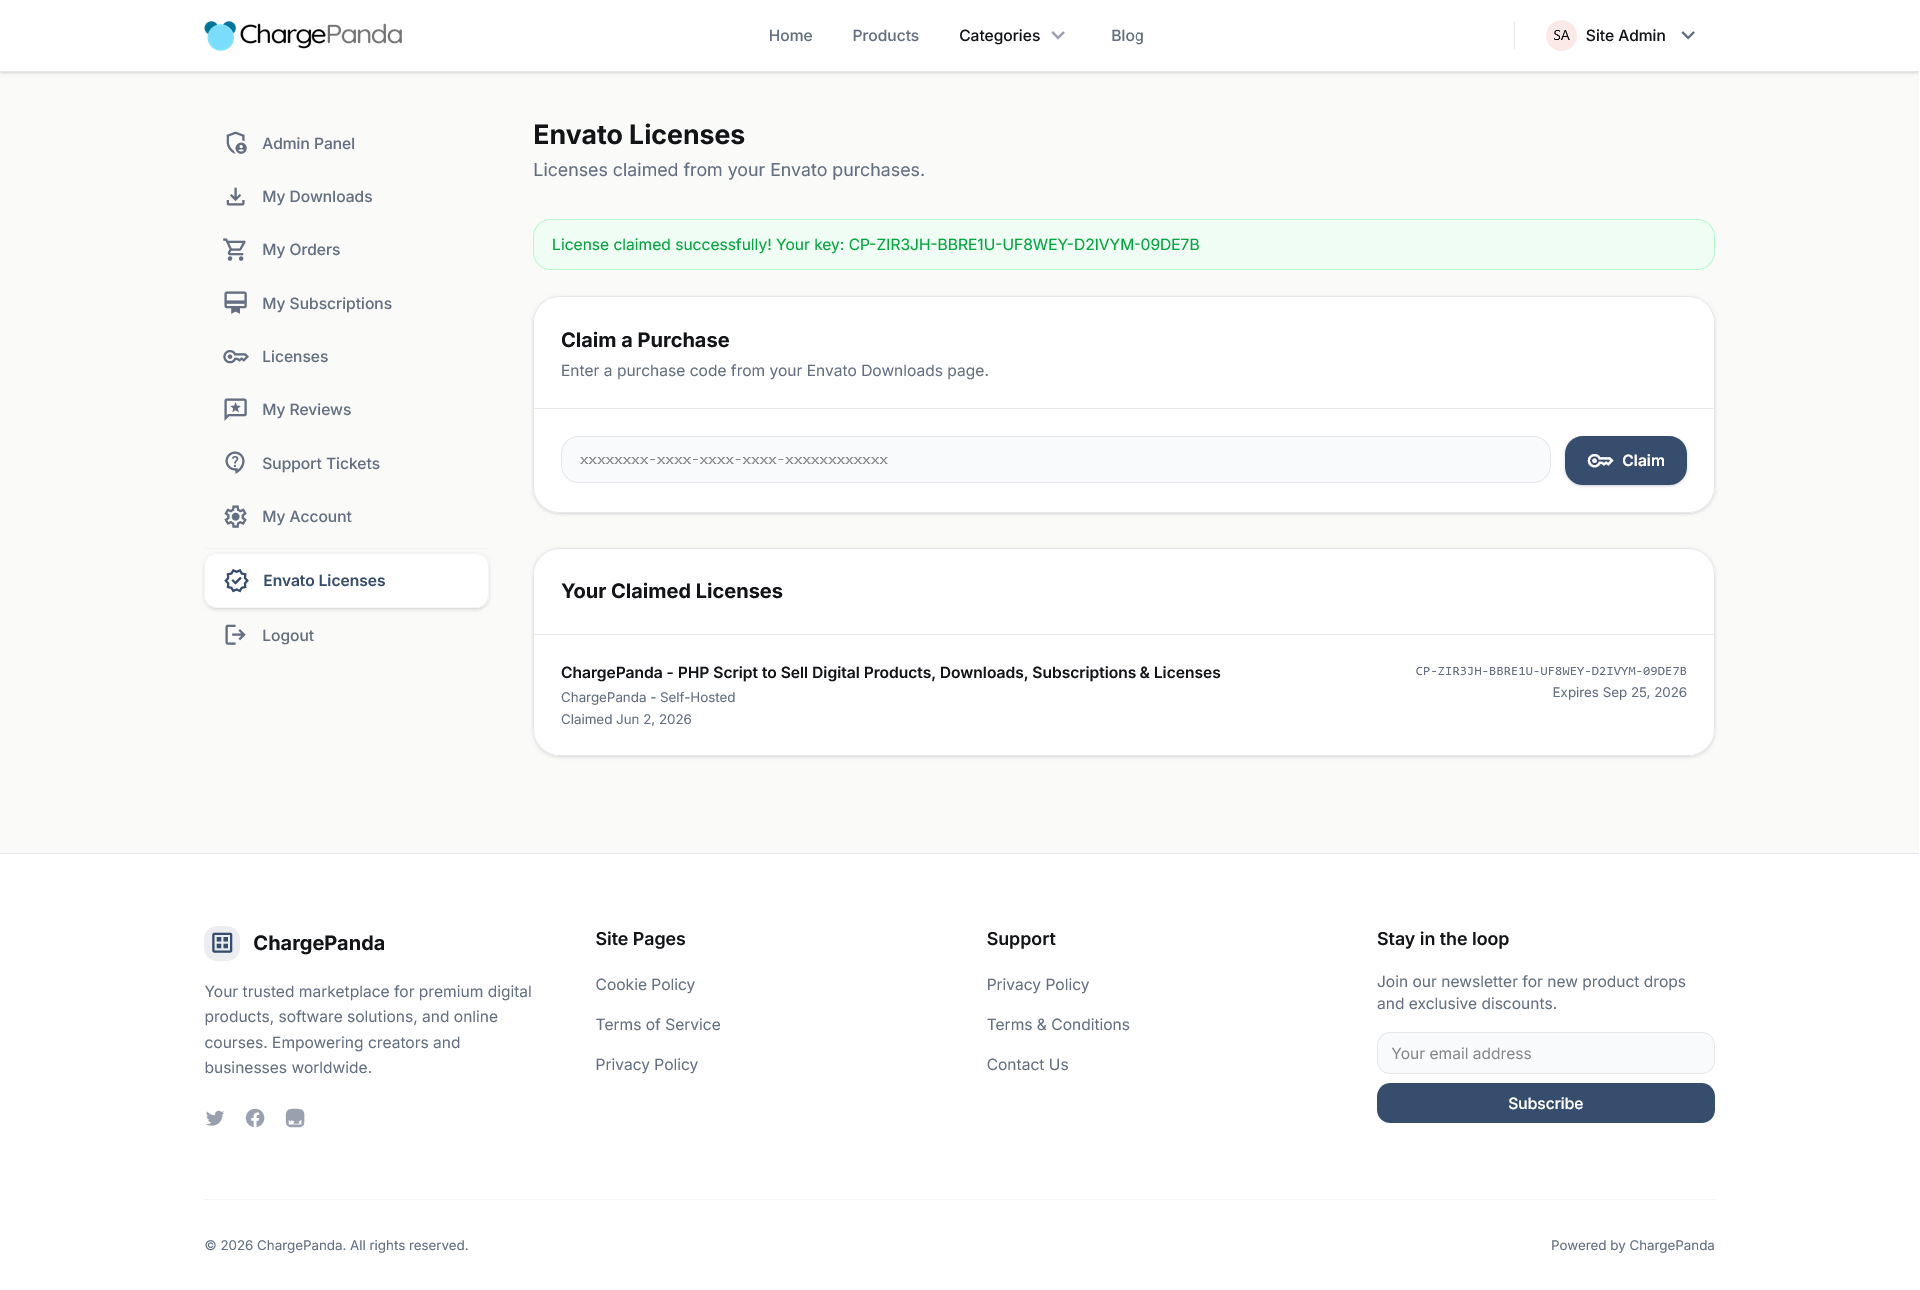
Task: Click the license success message banner
Action: click(x=1123, y=244)
